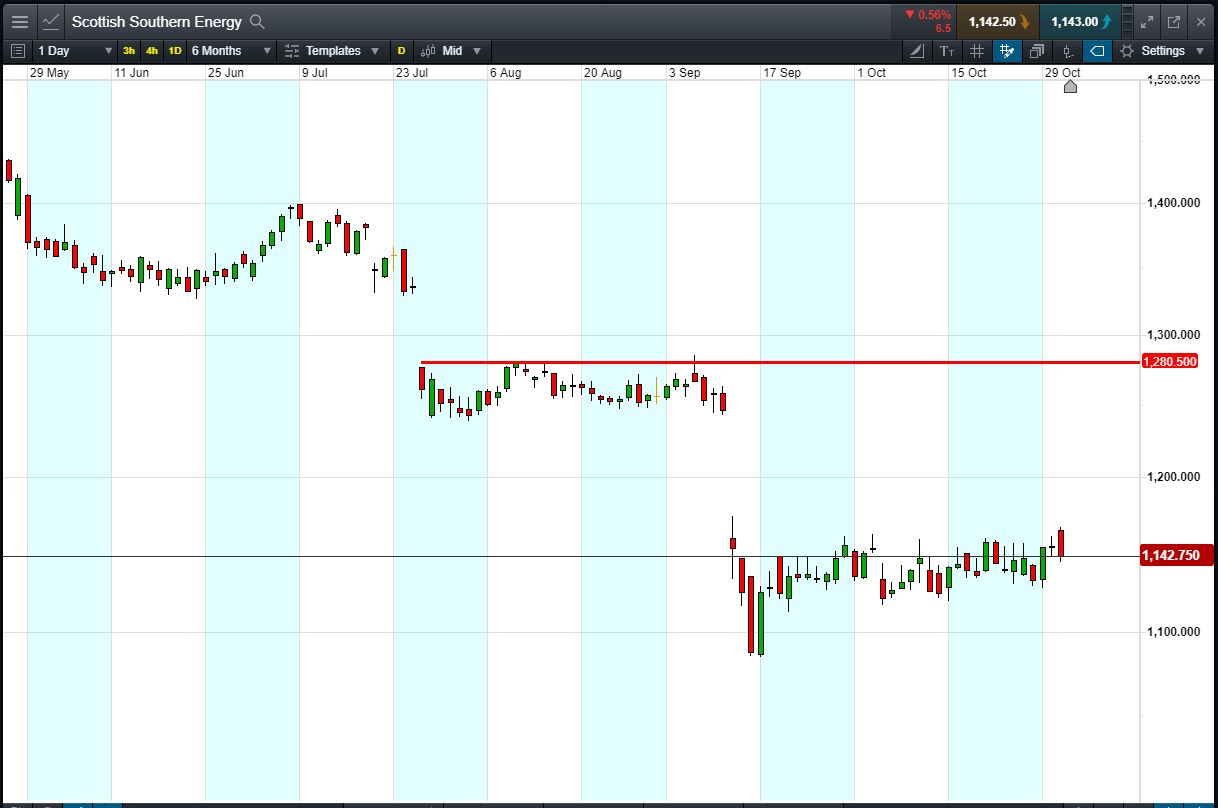Viewport: 1218px width, 808px height.
Task: Click the buy price 1,143.00
Action: click(1080, 21)
